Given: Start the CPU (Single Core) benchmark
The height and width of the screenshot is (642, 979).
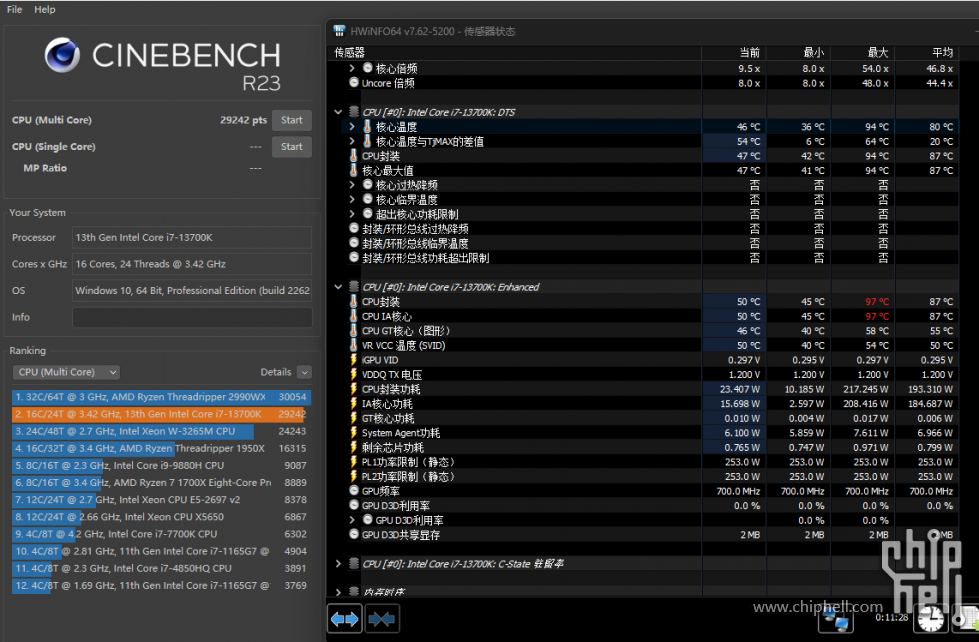Looking at the screenshot, I should tap(292, 147).
